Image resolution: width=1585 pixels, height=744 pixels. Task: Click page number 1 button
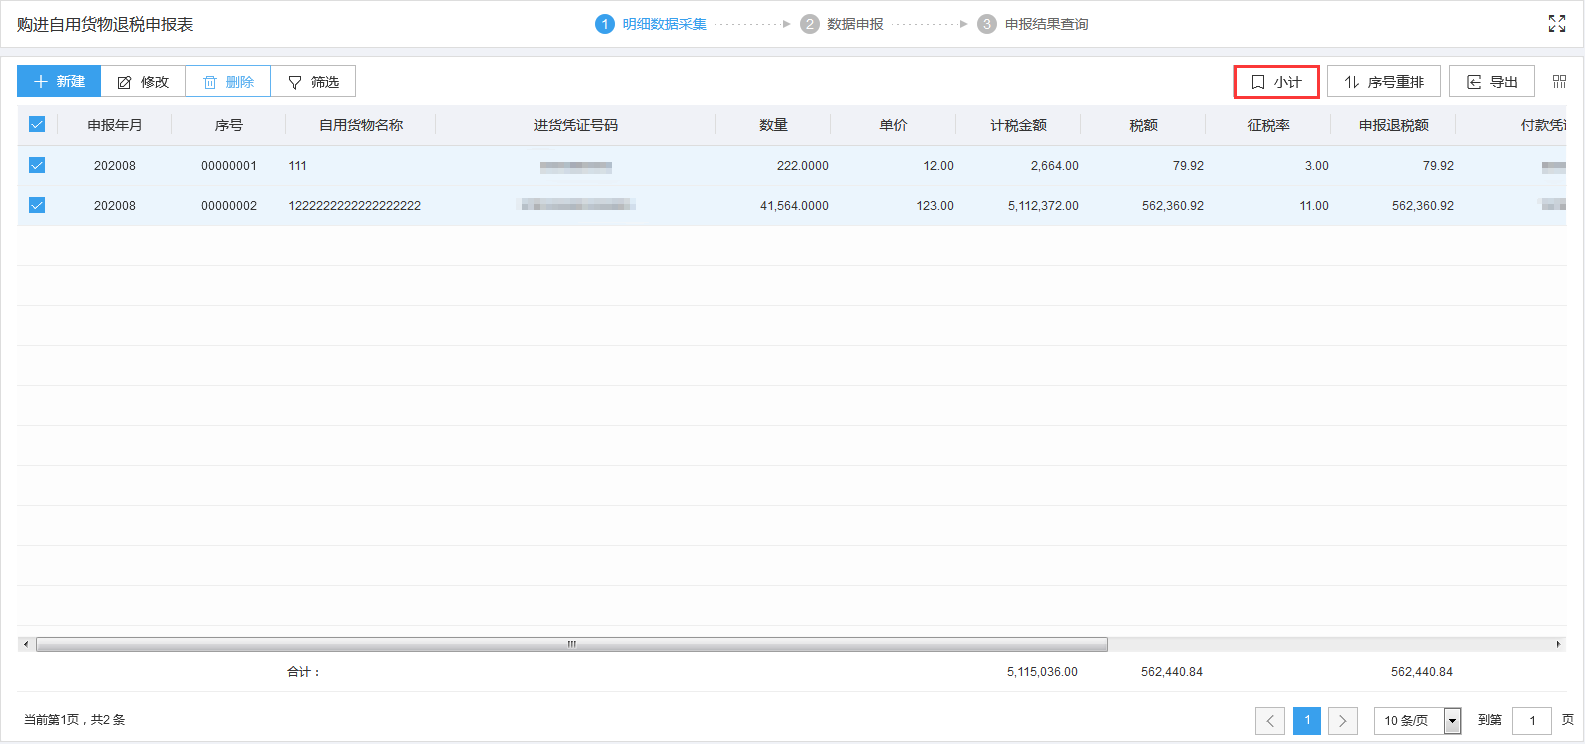pos(1307,720)
